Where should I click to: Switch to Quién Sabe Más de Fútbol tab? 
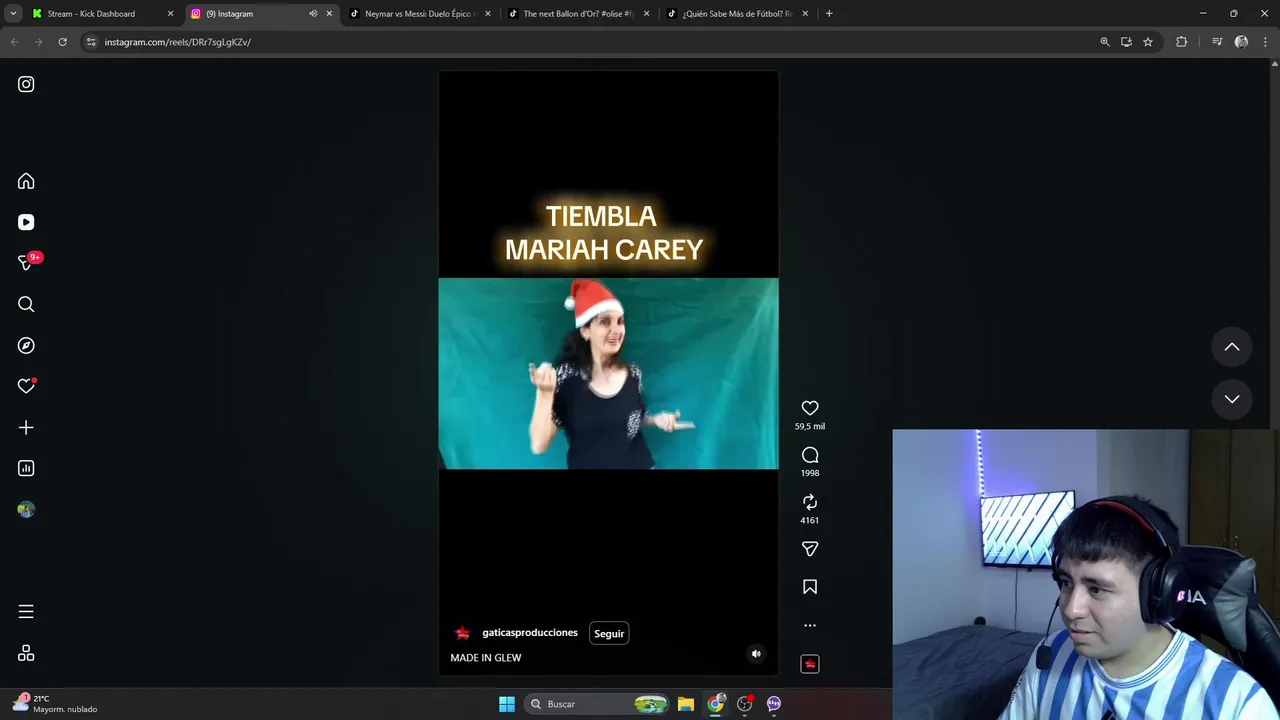click(737, 14)
